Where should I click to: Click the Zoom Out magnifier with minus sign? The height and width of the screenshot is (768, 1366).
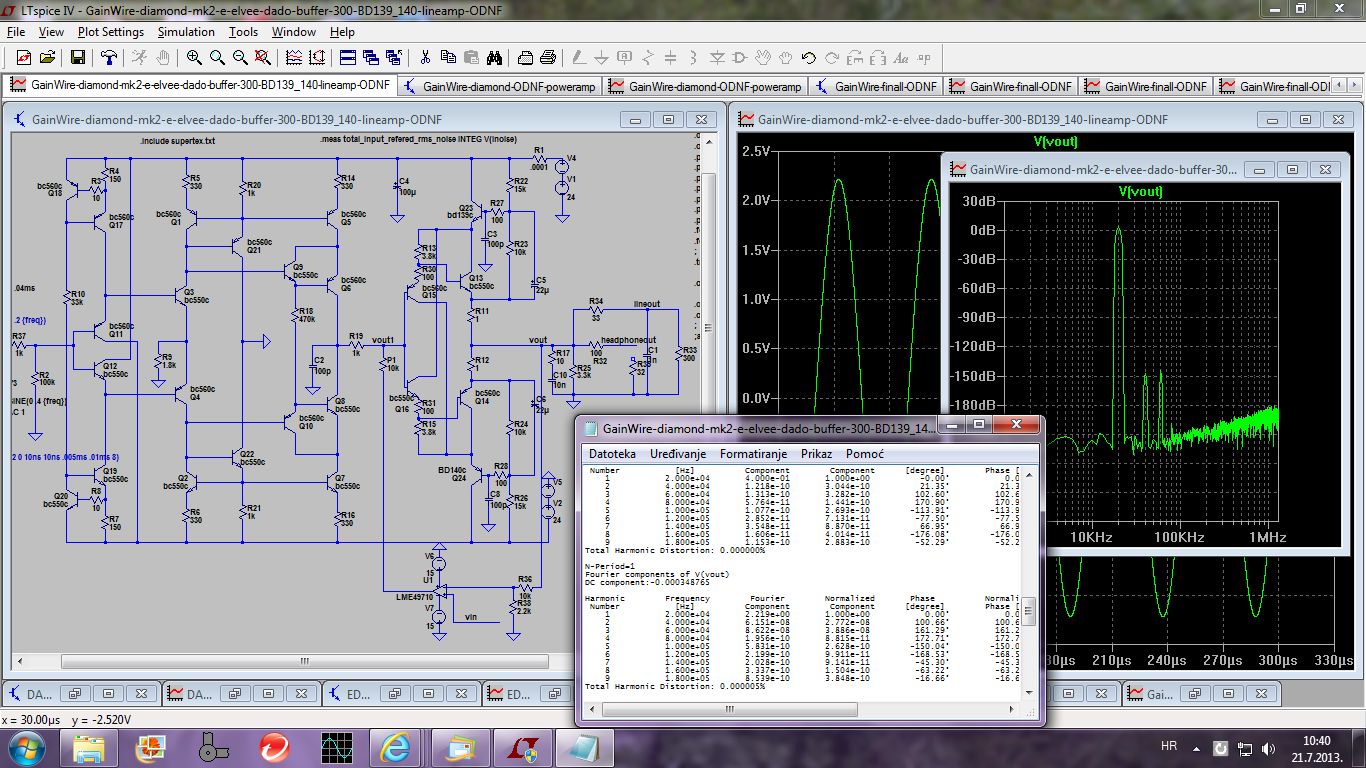[240, 57]
